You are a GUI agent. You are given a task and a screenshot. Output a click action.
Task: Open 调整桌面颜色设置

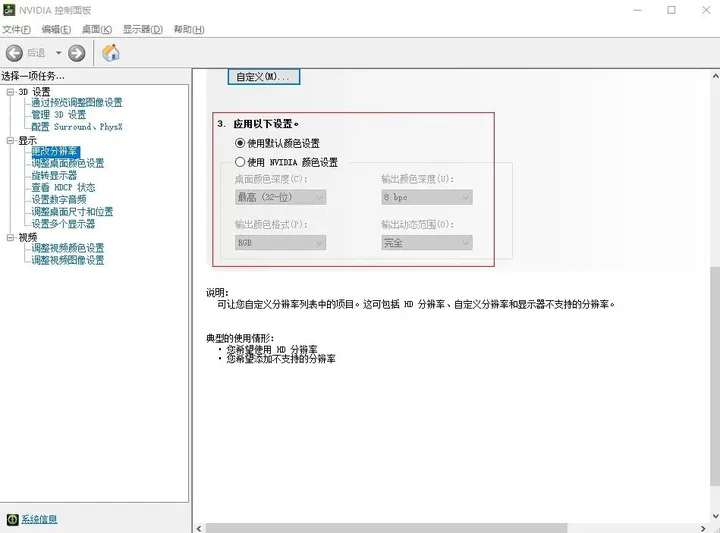[68, 163]
